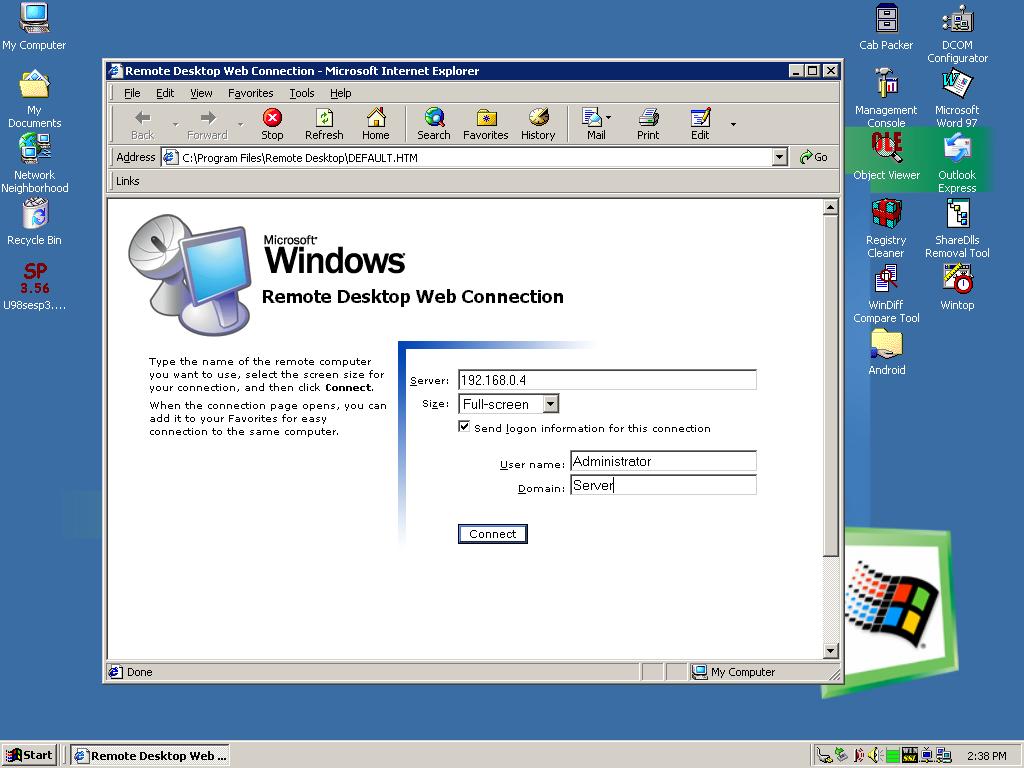
Task: Select the U98sesp3 SP 3.56 desktop icon
Action: tap(35, 286)
